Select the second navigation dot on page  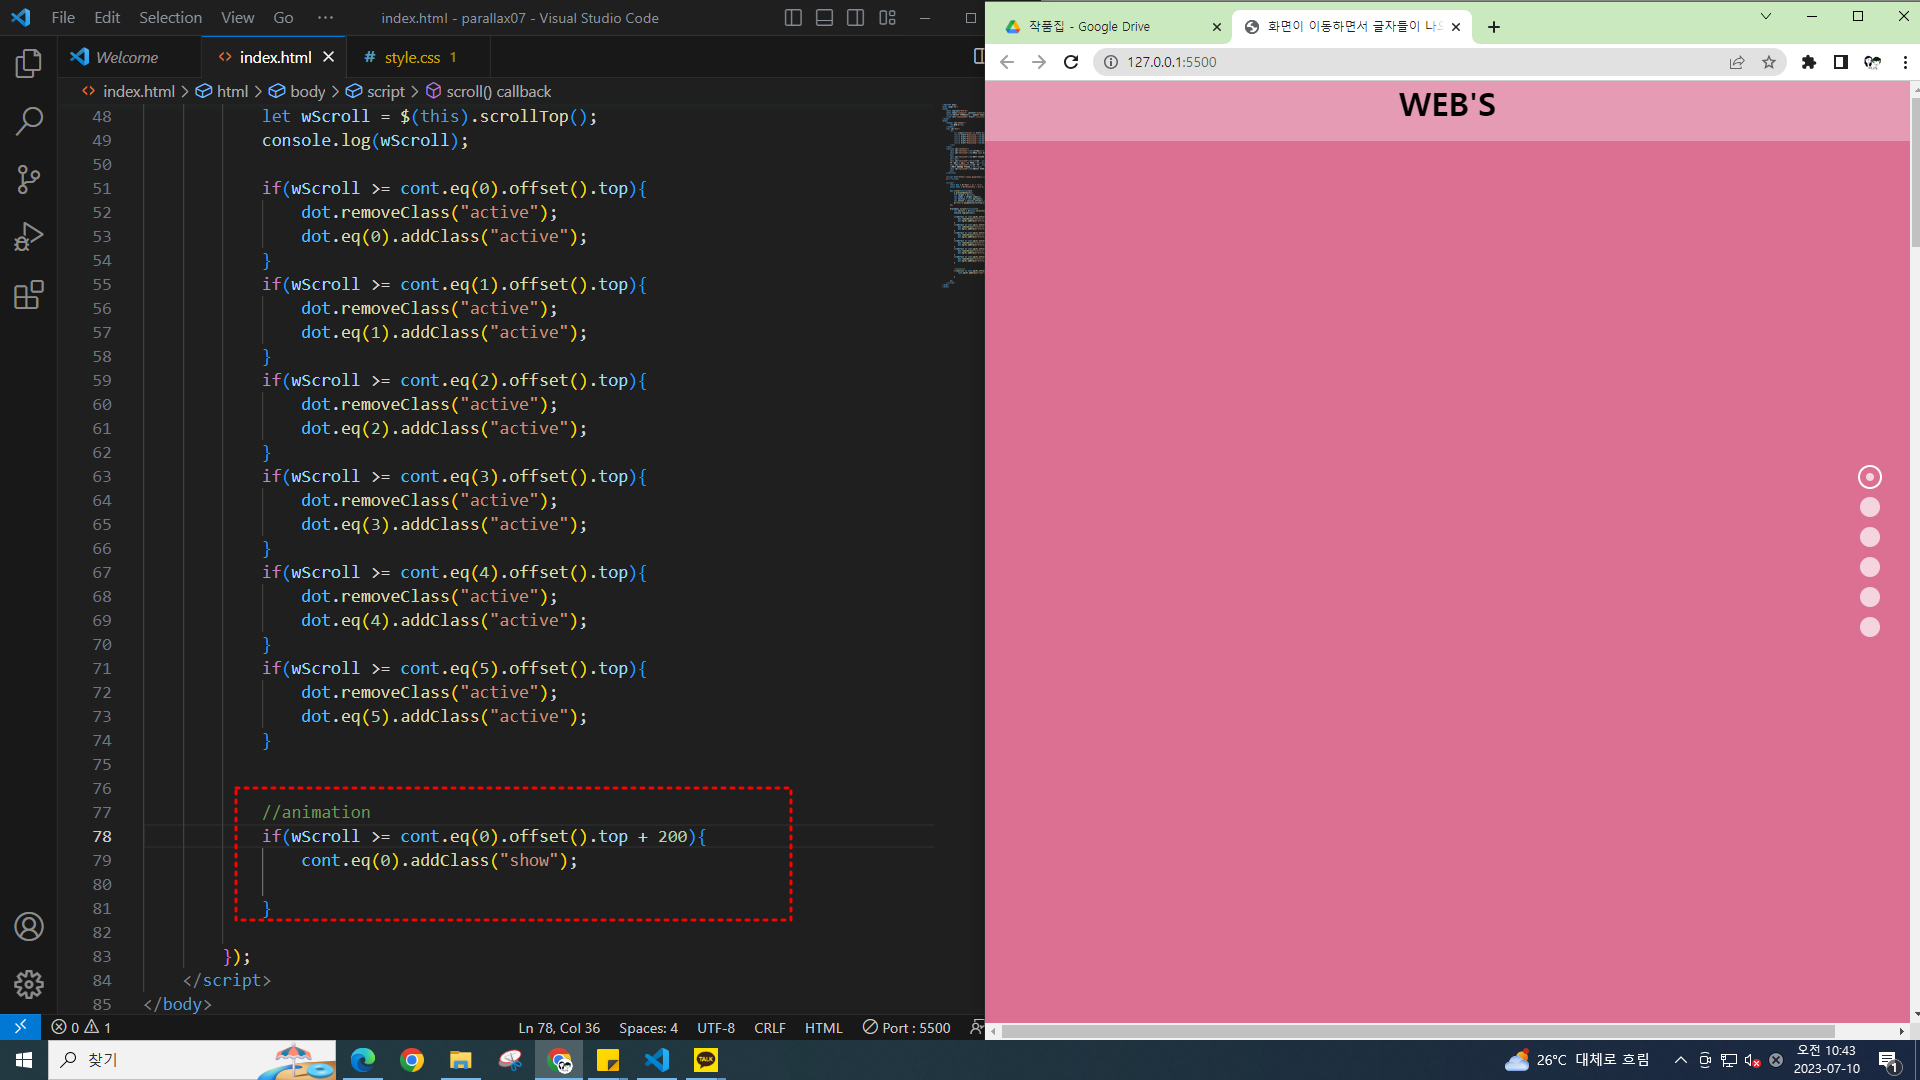[1869, 507]
